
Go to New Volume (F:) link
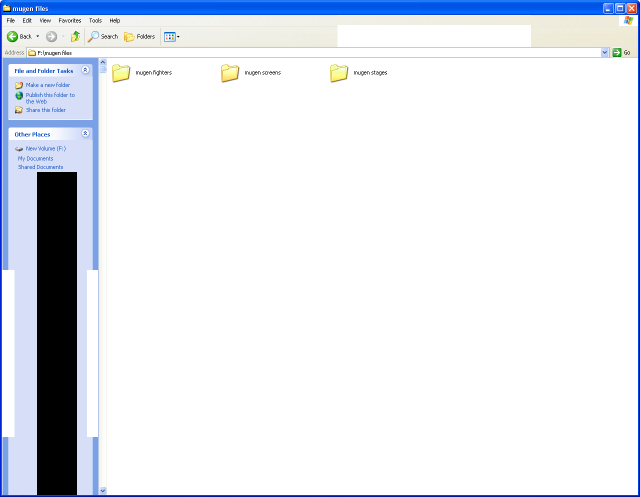pyautogui.click(x=45, y=148)
